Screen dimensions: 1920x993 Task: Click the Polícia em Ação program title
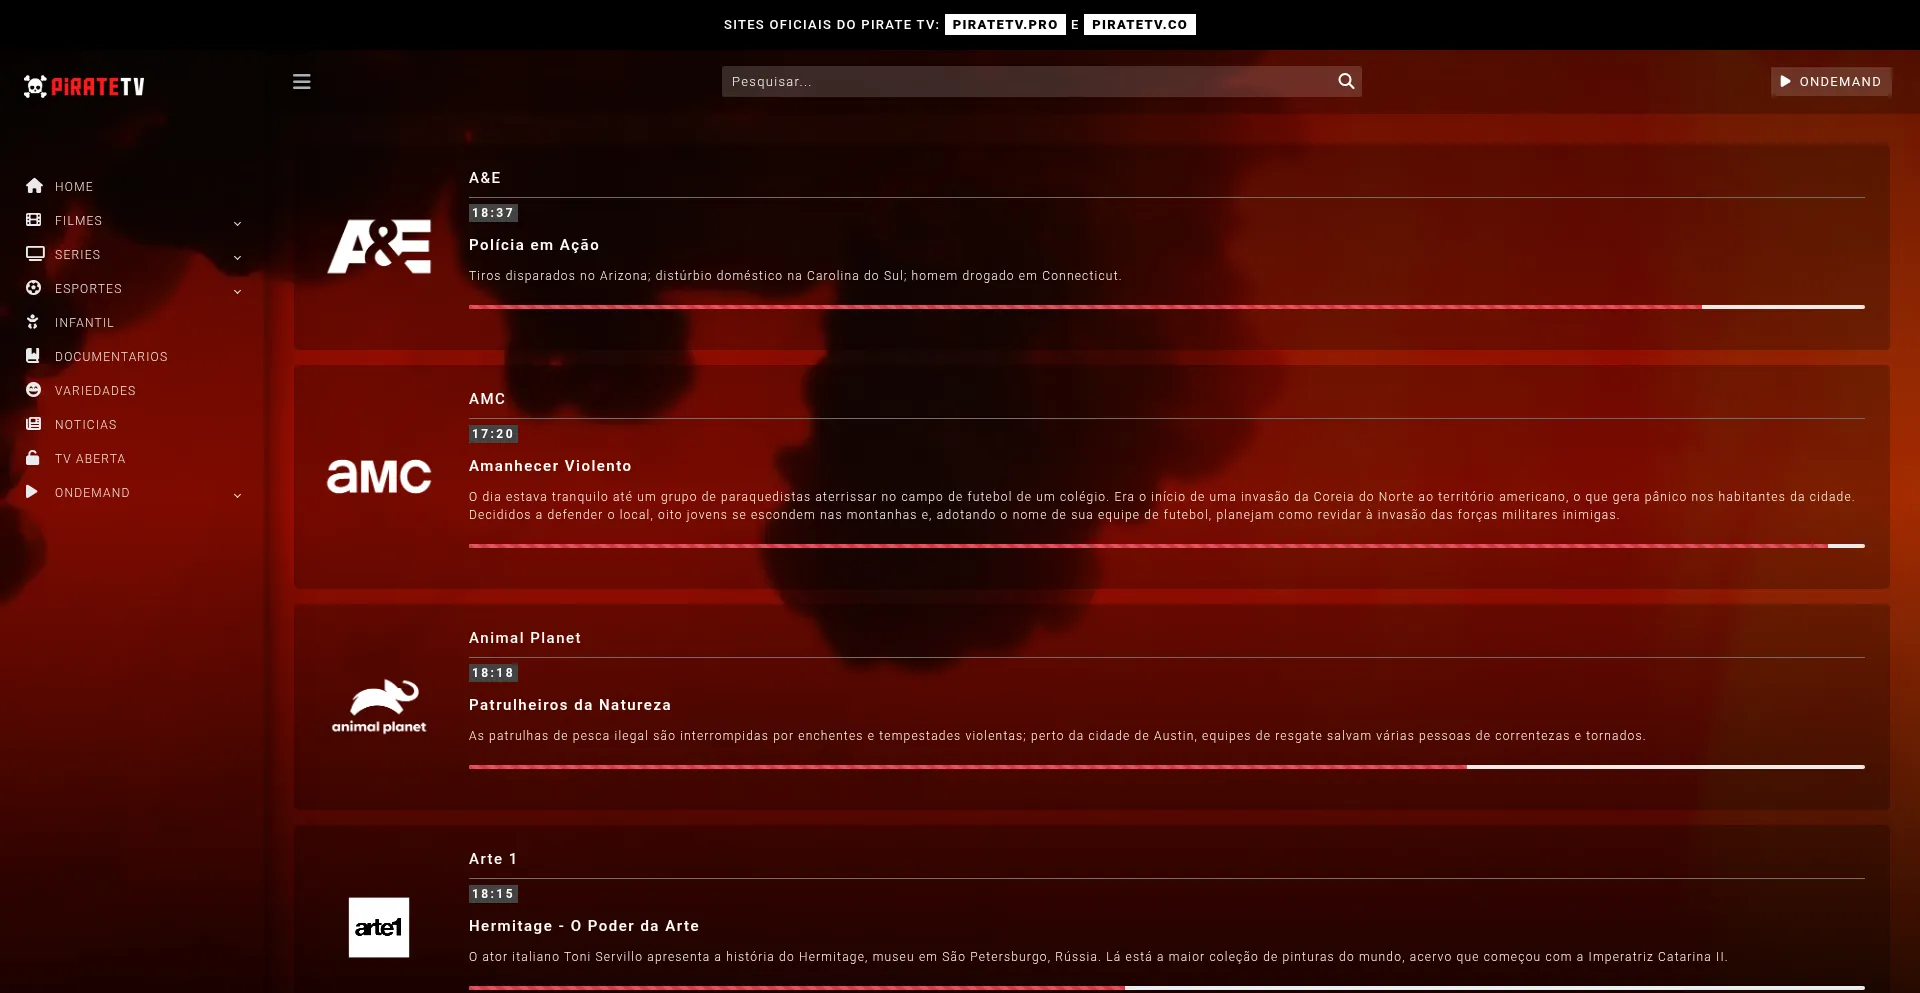click(534, 245)
